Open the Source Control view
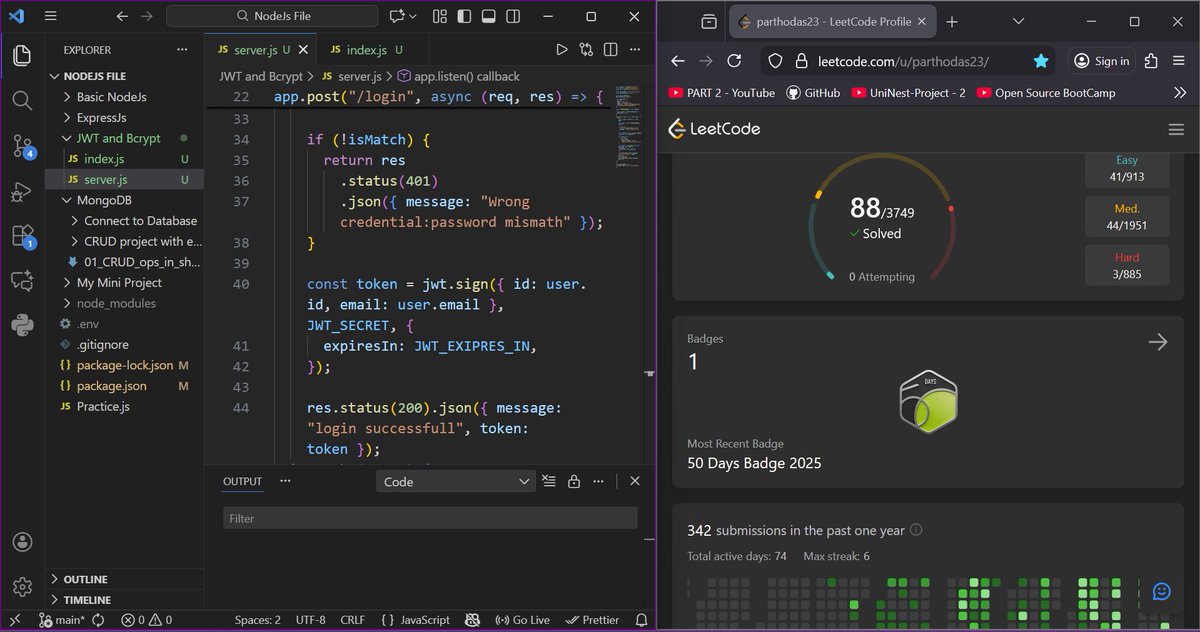 (x=22, y=146)
